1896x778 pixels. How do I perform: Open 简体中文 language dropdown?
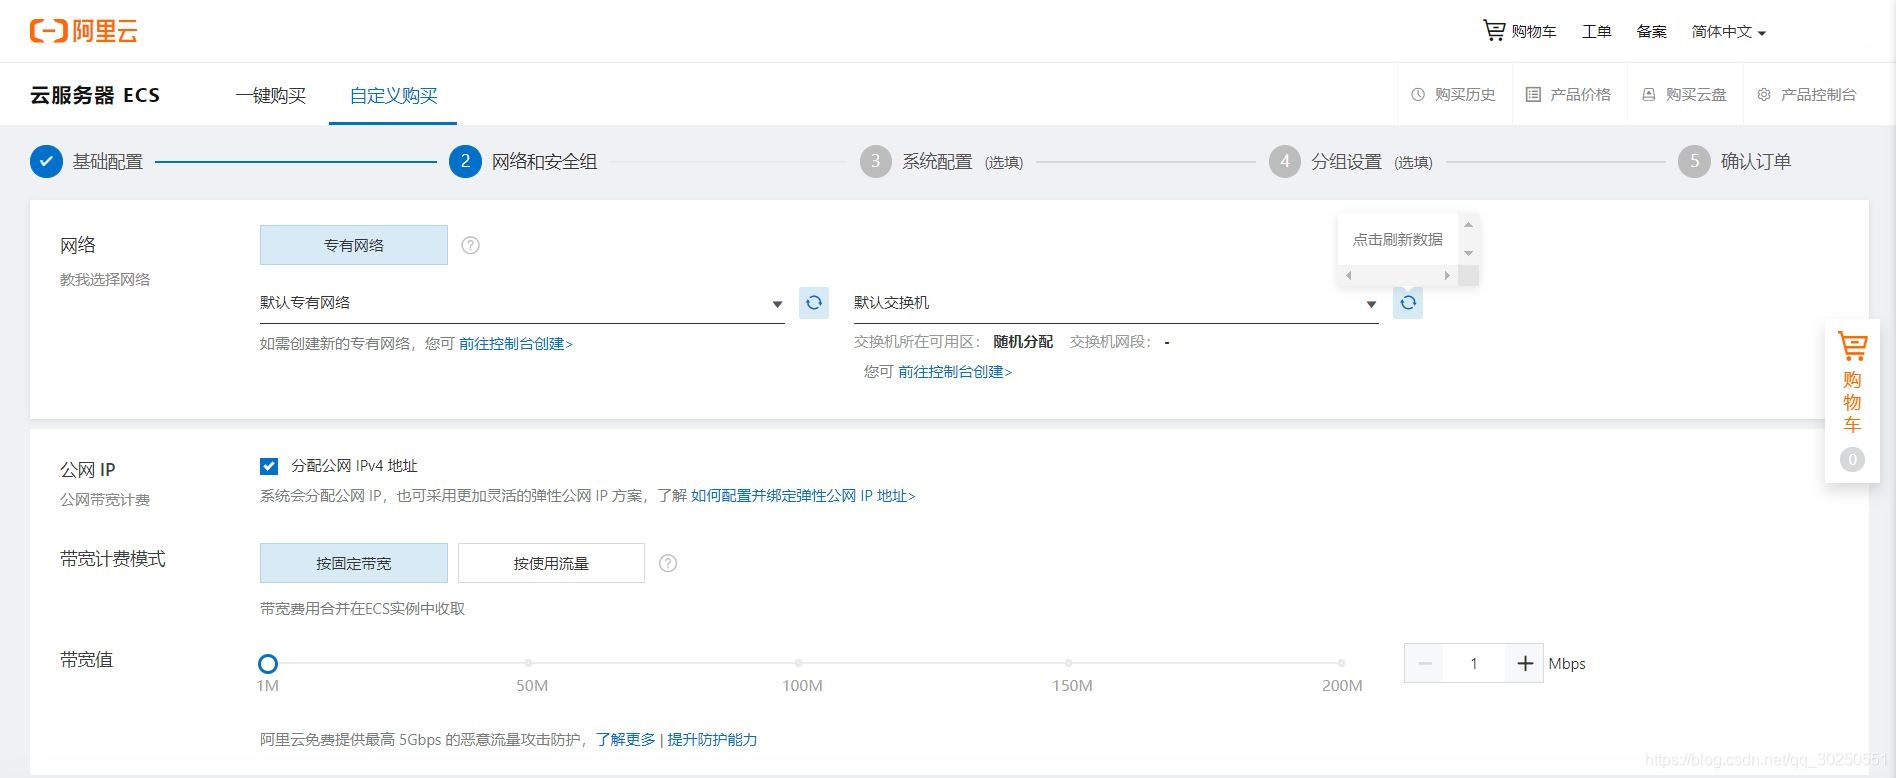click(1729, 32)
